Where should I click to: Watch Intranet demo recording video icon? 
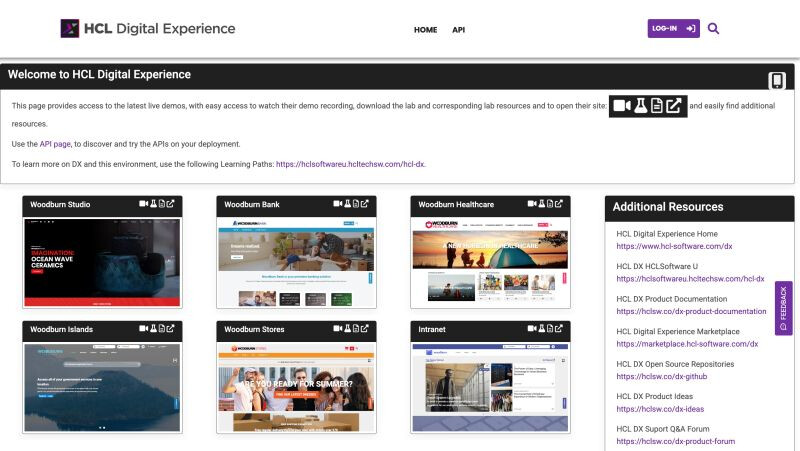(532, 329)
